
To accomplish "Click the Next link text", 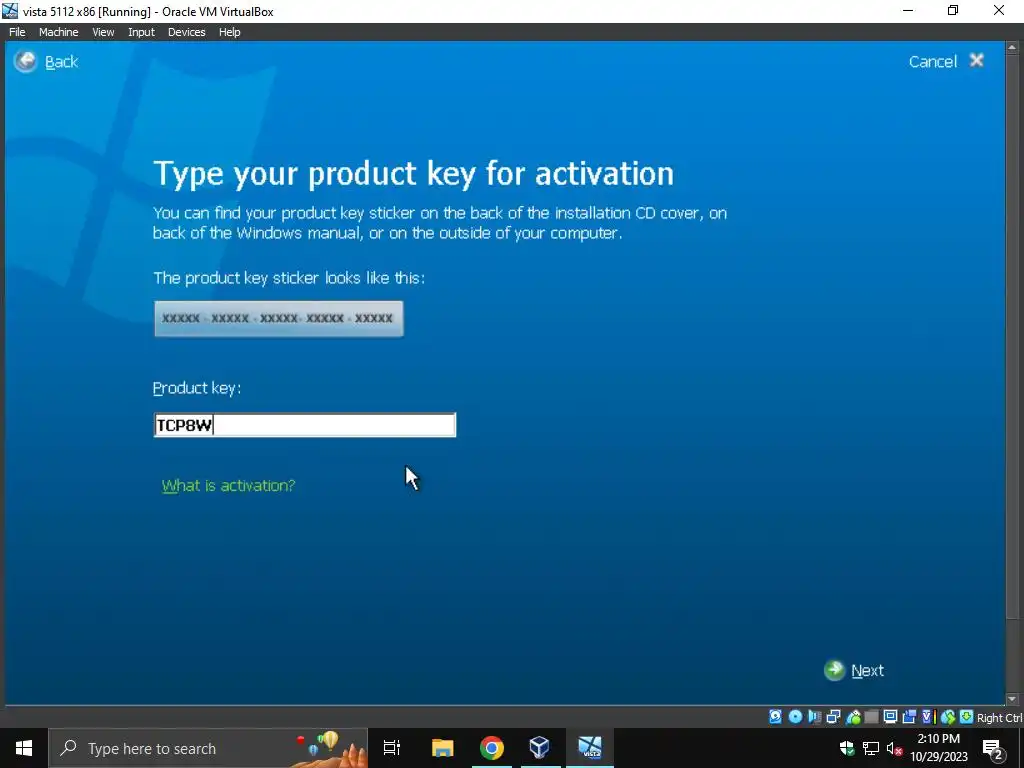I will 867,671.
